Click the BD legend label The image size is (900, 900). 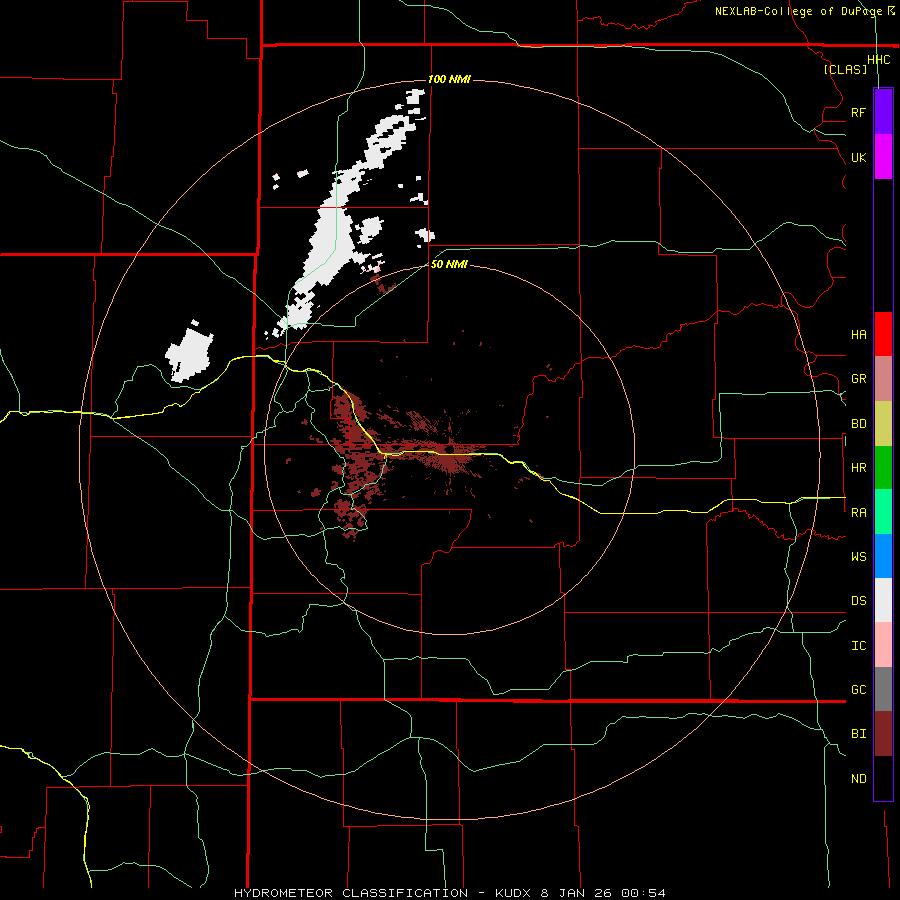[858, 424]
